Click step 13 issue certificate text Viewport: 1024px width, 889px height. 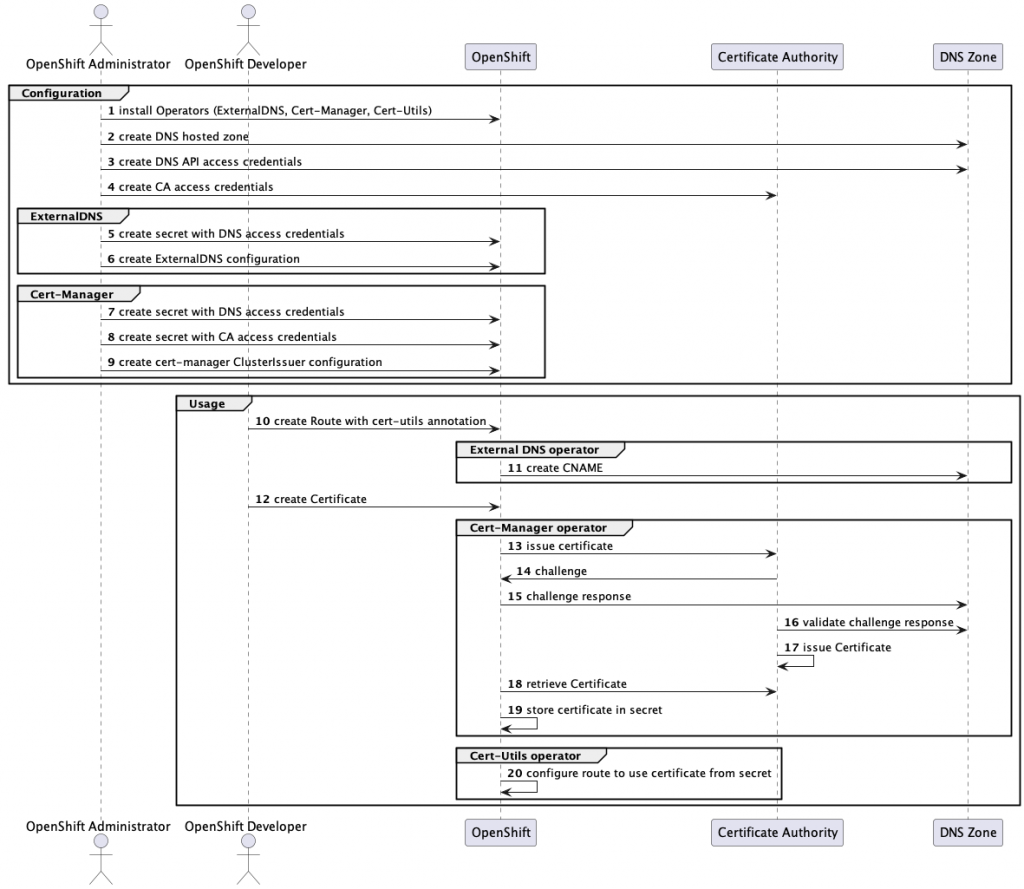point(560,546)
